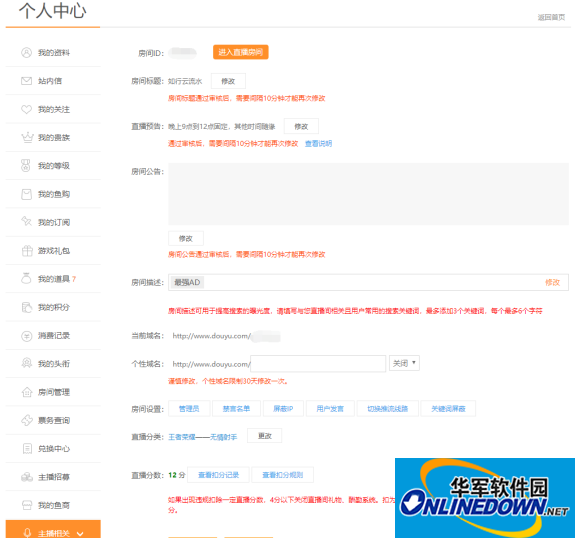This screenshot has height=538, width=575.
Task: Open the 站内信 envelope icon
Action: [26, 81]
